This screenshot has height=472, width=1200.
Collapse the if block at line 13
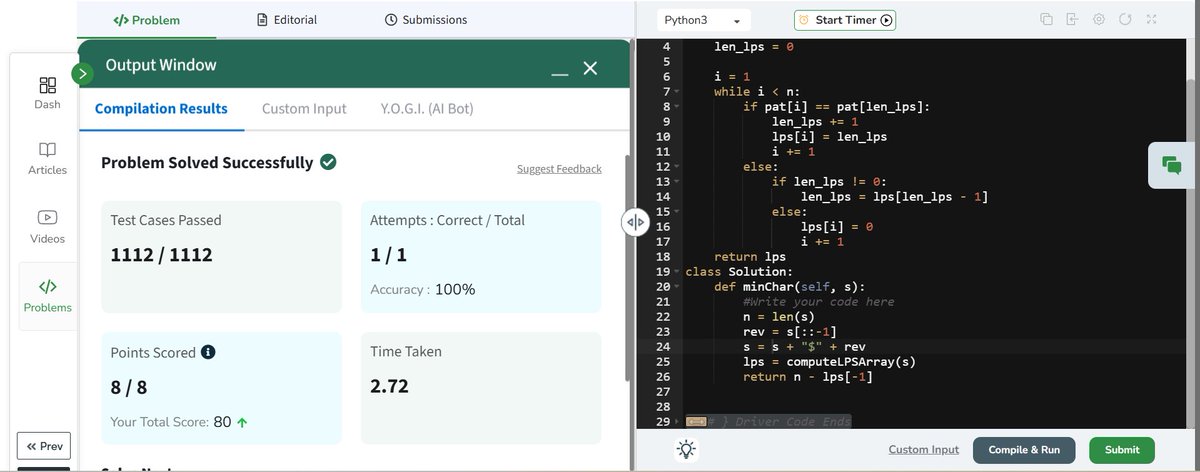click(677, 182)
